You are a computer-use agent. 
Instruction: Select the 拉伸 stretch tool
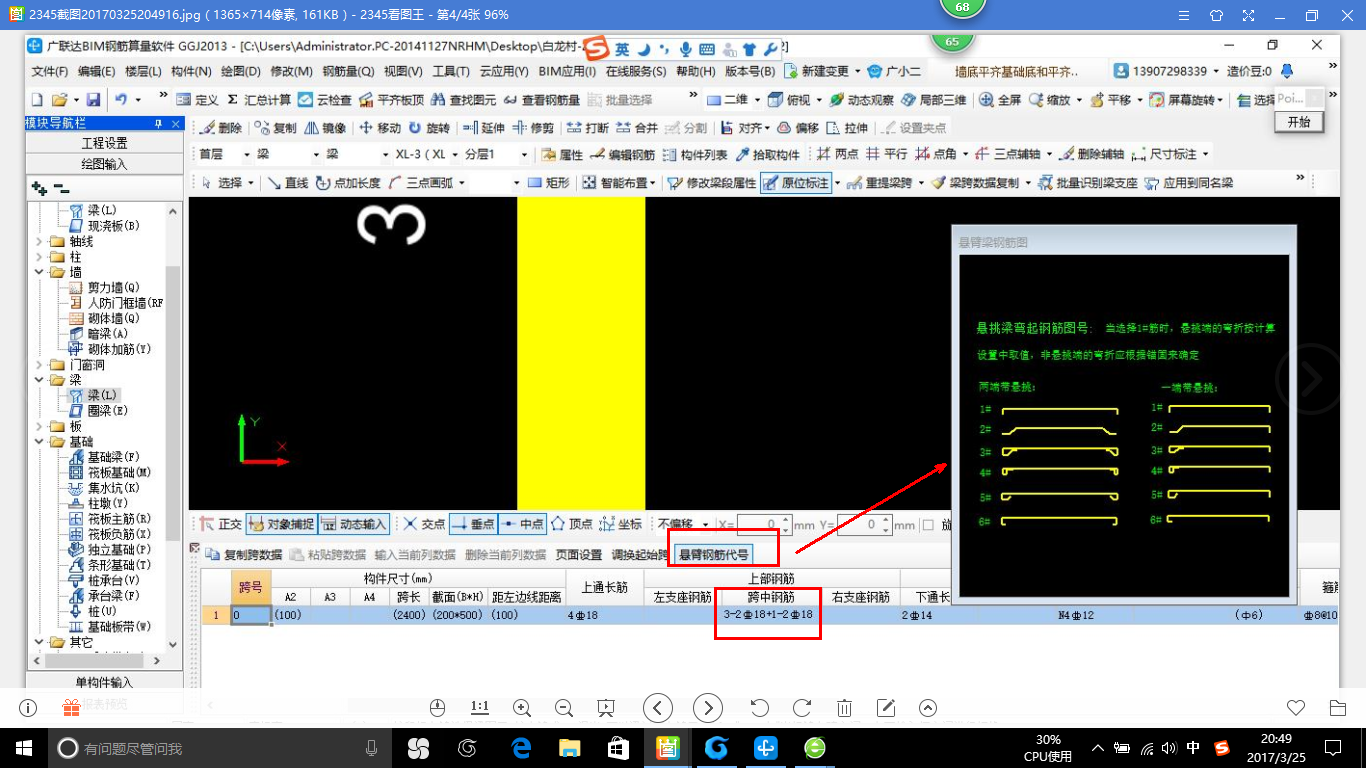click(847, 128)
